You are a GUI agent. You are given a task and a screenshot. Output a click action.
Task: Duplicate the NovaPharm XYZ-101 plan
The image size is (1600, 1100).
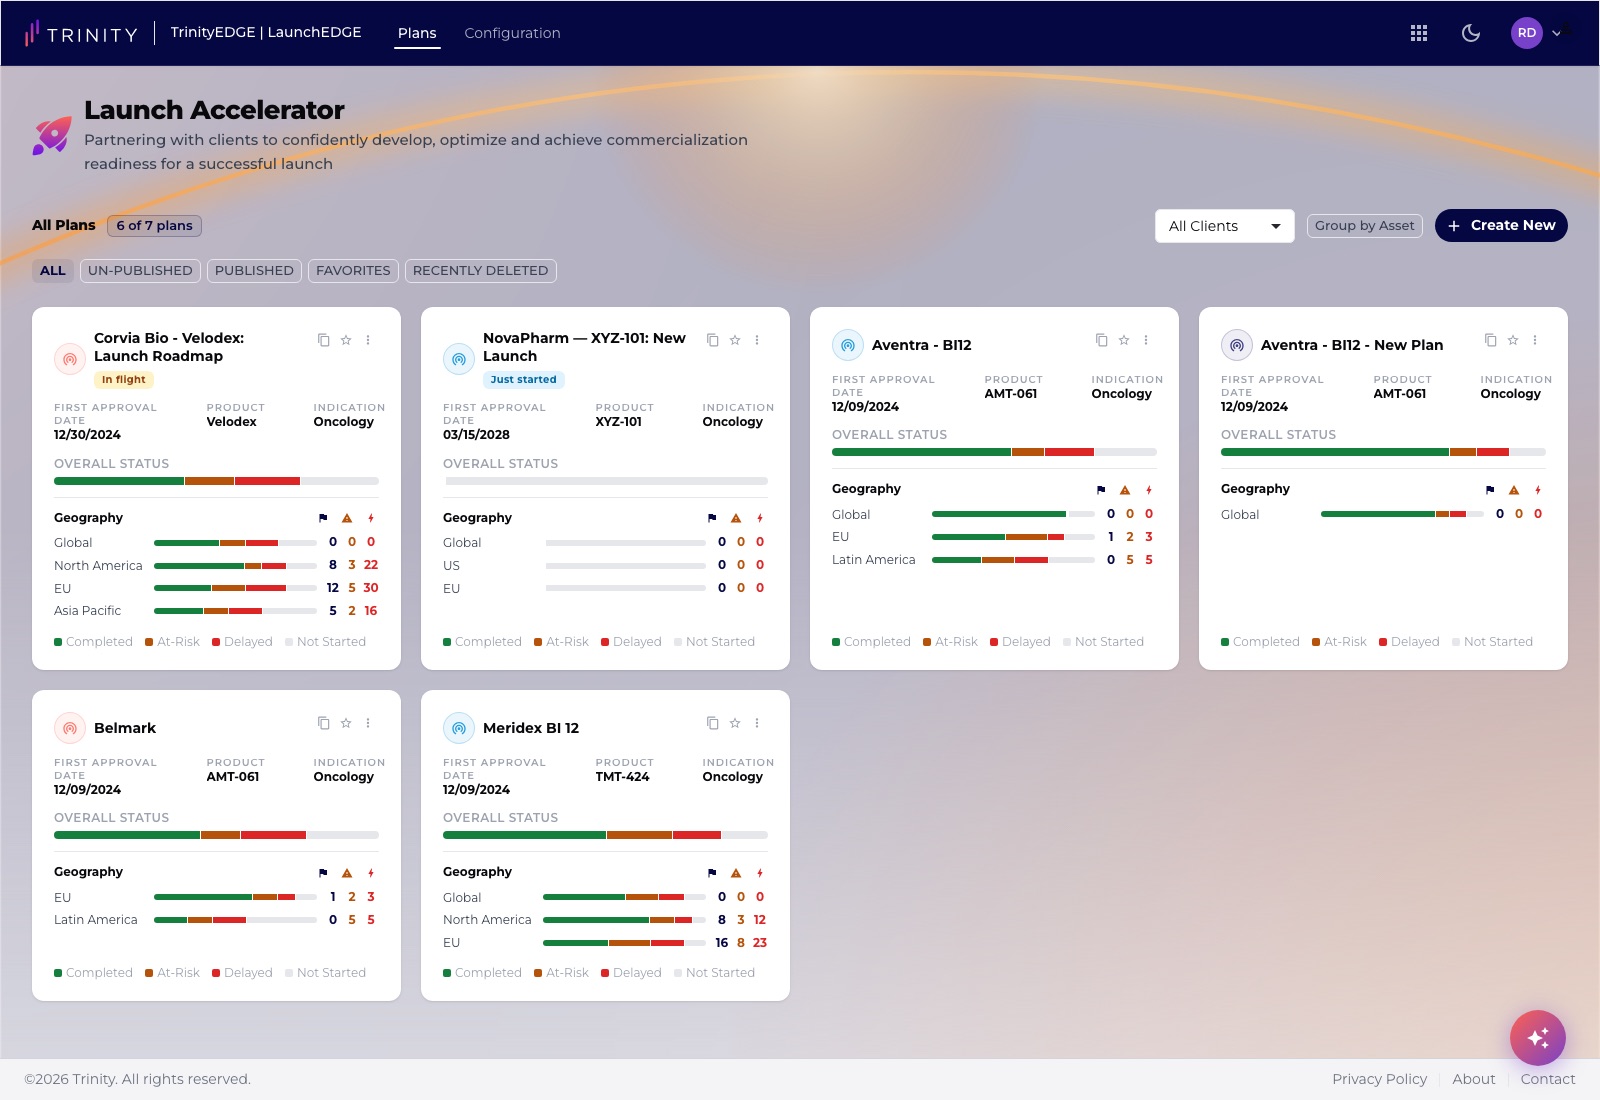[712, 340]
